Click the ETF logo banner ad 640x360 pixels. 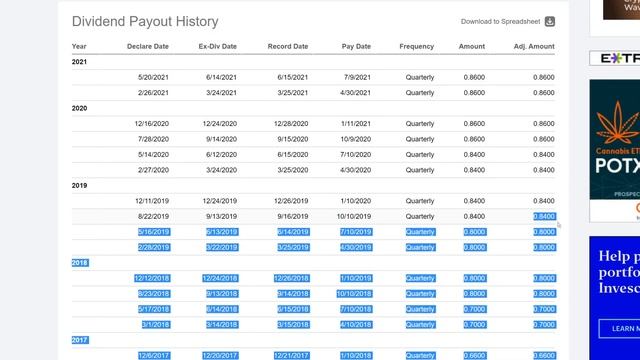pyautogui.click(x=615, y=58)
